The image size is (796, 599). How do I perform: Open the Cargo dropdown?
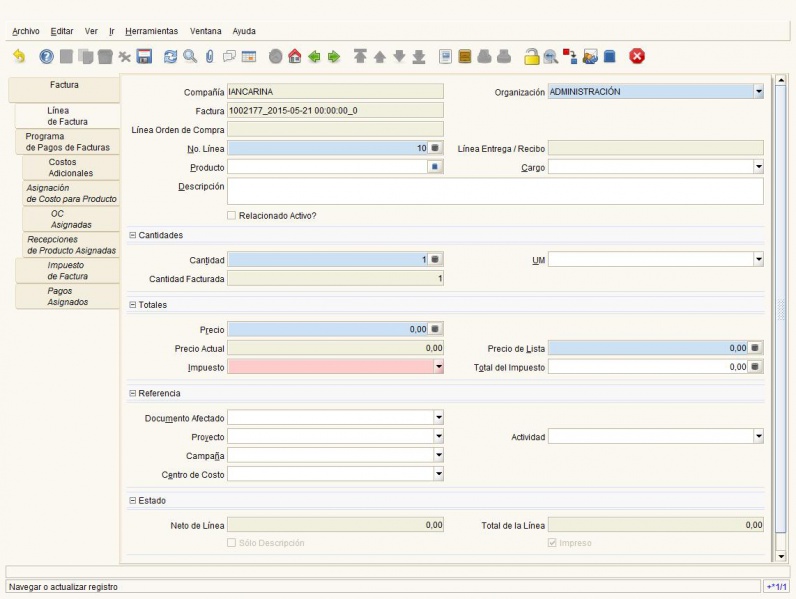click(758, 167)
